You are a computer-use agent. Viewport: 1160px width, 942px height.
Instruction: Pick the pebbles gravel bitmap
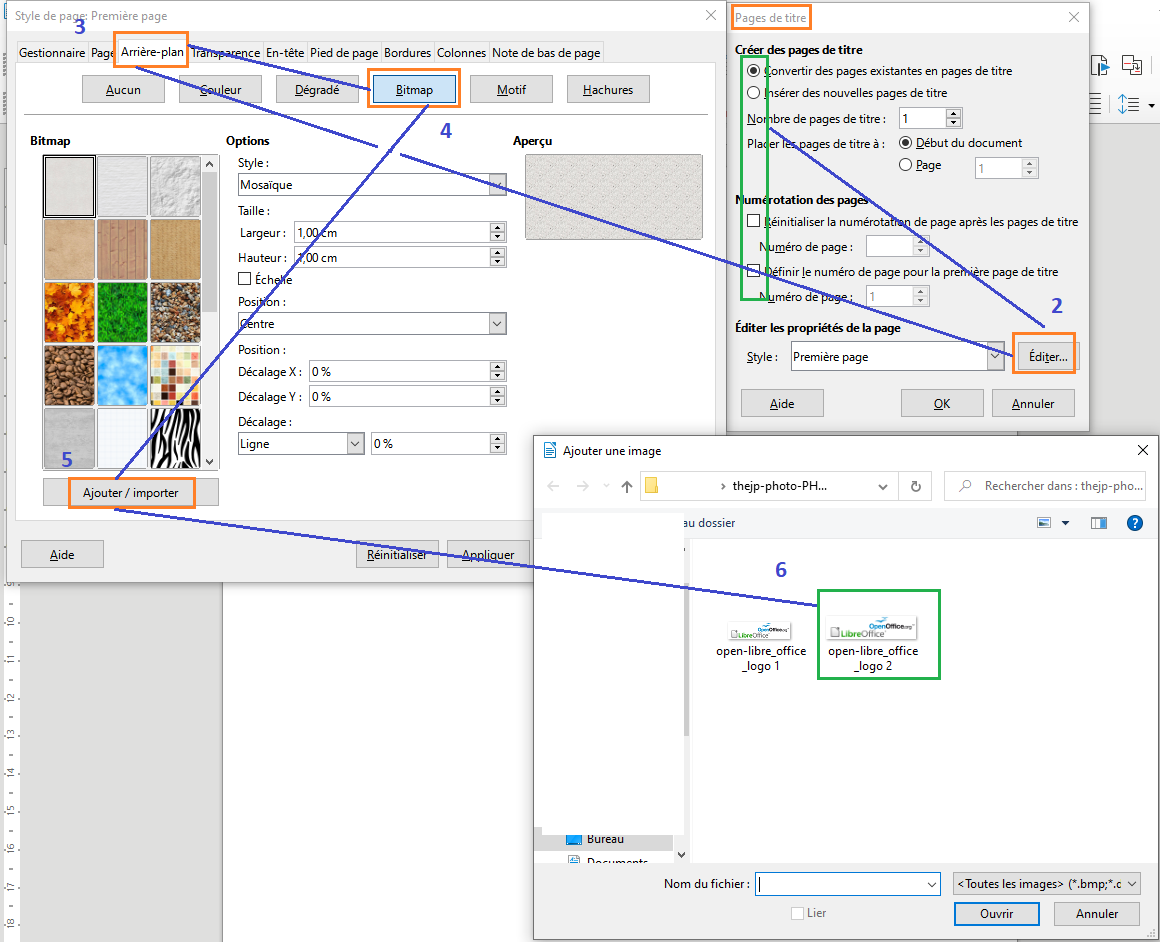(175, 312)
